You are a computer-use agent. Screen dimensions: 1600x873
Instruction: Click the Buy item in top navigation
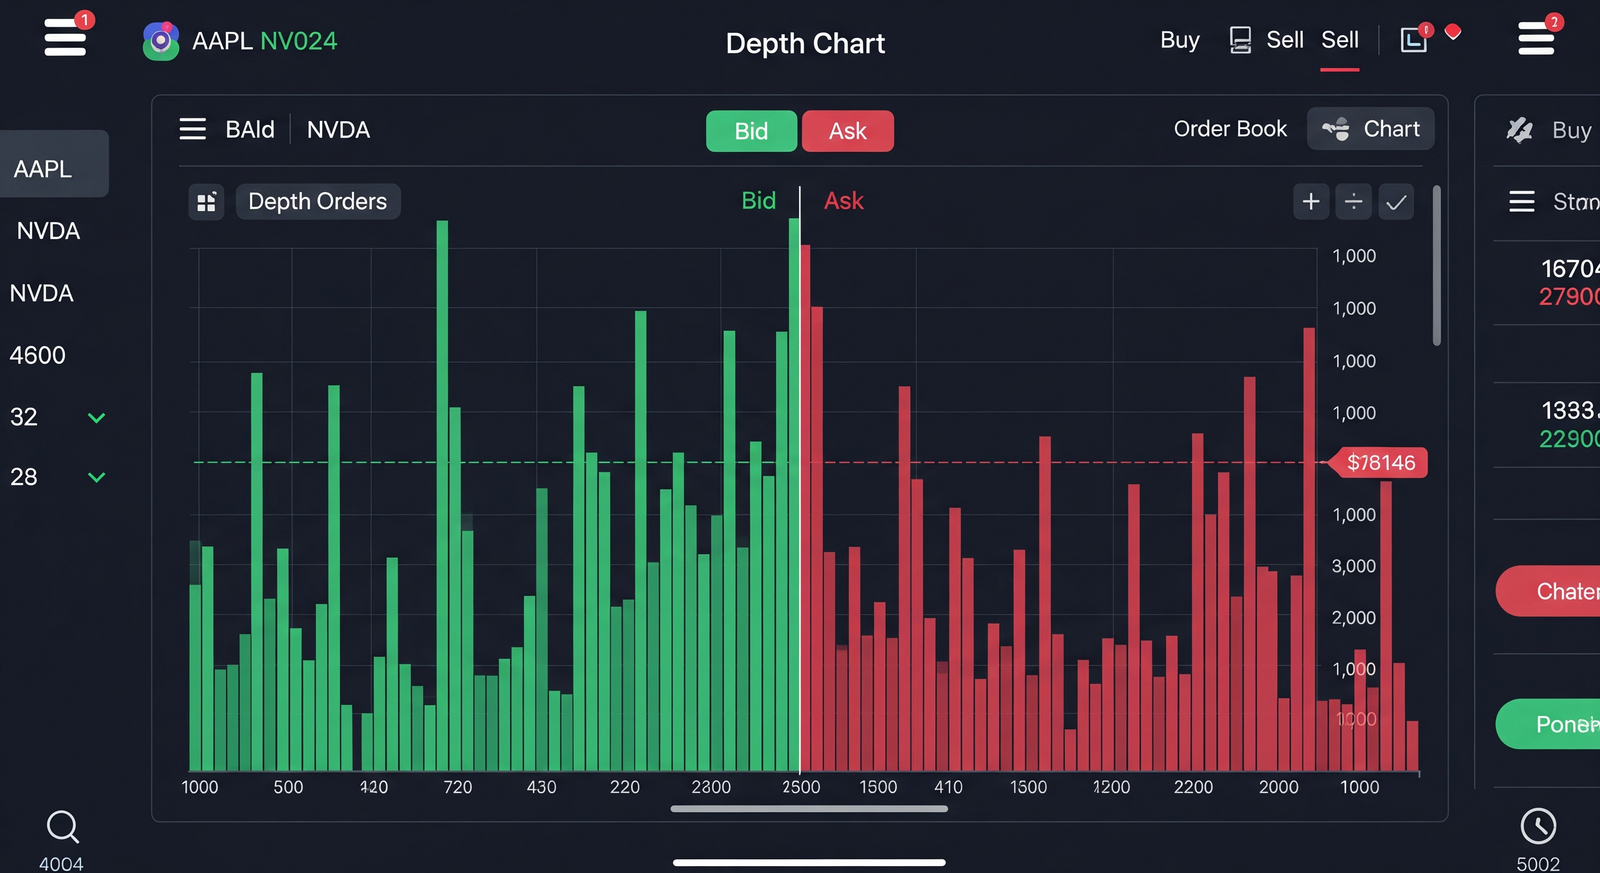click(x=1180, y=40)
